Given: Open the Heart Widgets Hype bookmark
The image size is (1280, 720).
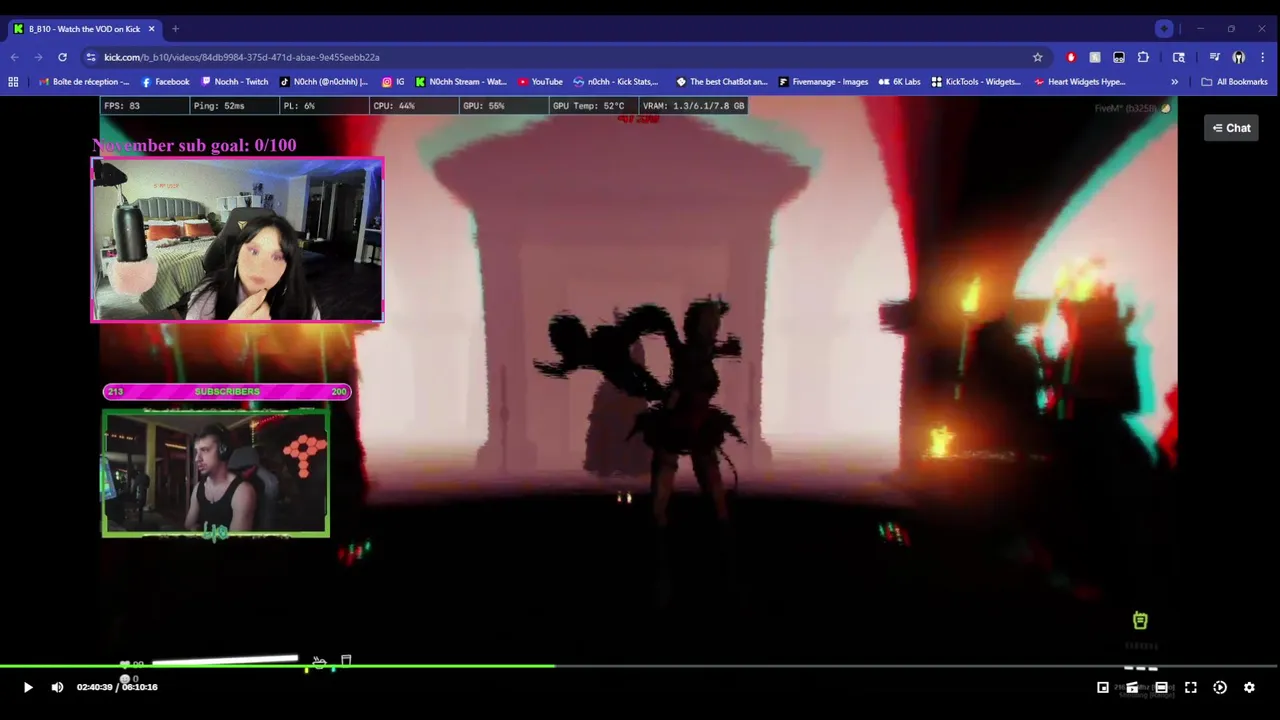Looking at the screenshot, I should [1080, 82].
